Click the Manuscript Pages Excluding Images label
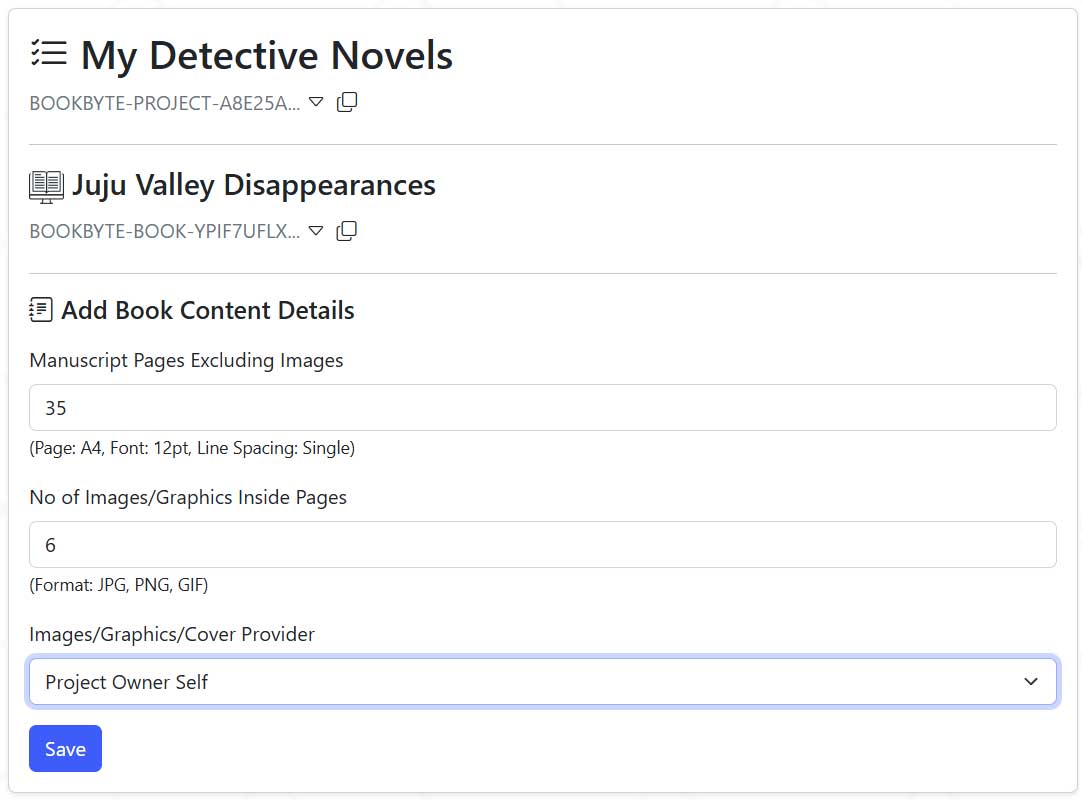The image size is (1082, 800). click(x=187, y=360)
